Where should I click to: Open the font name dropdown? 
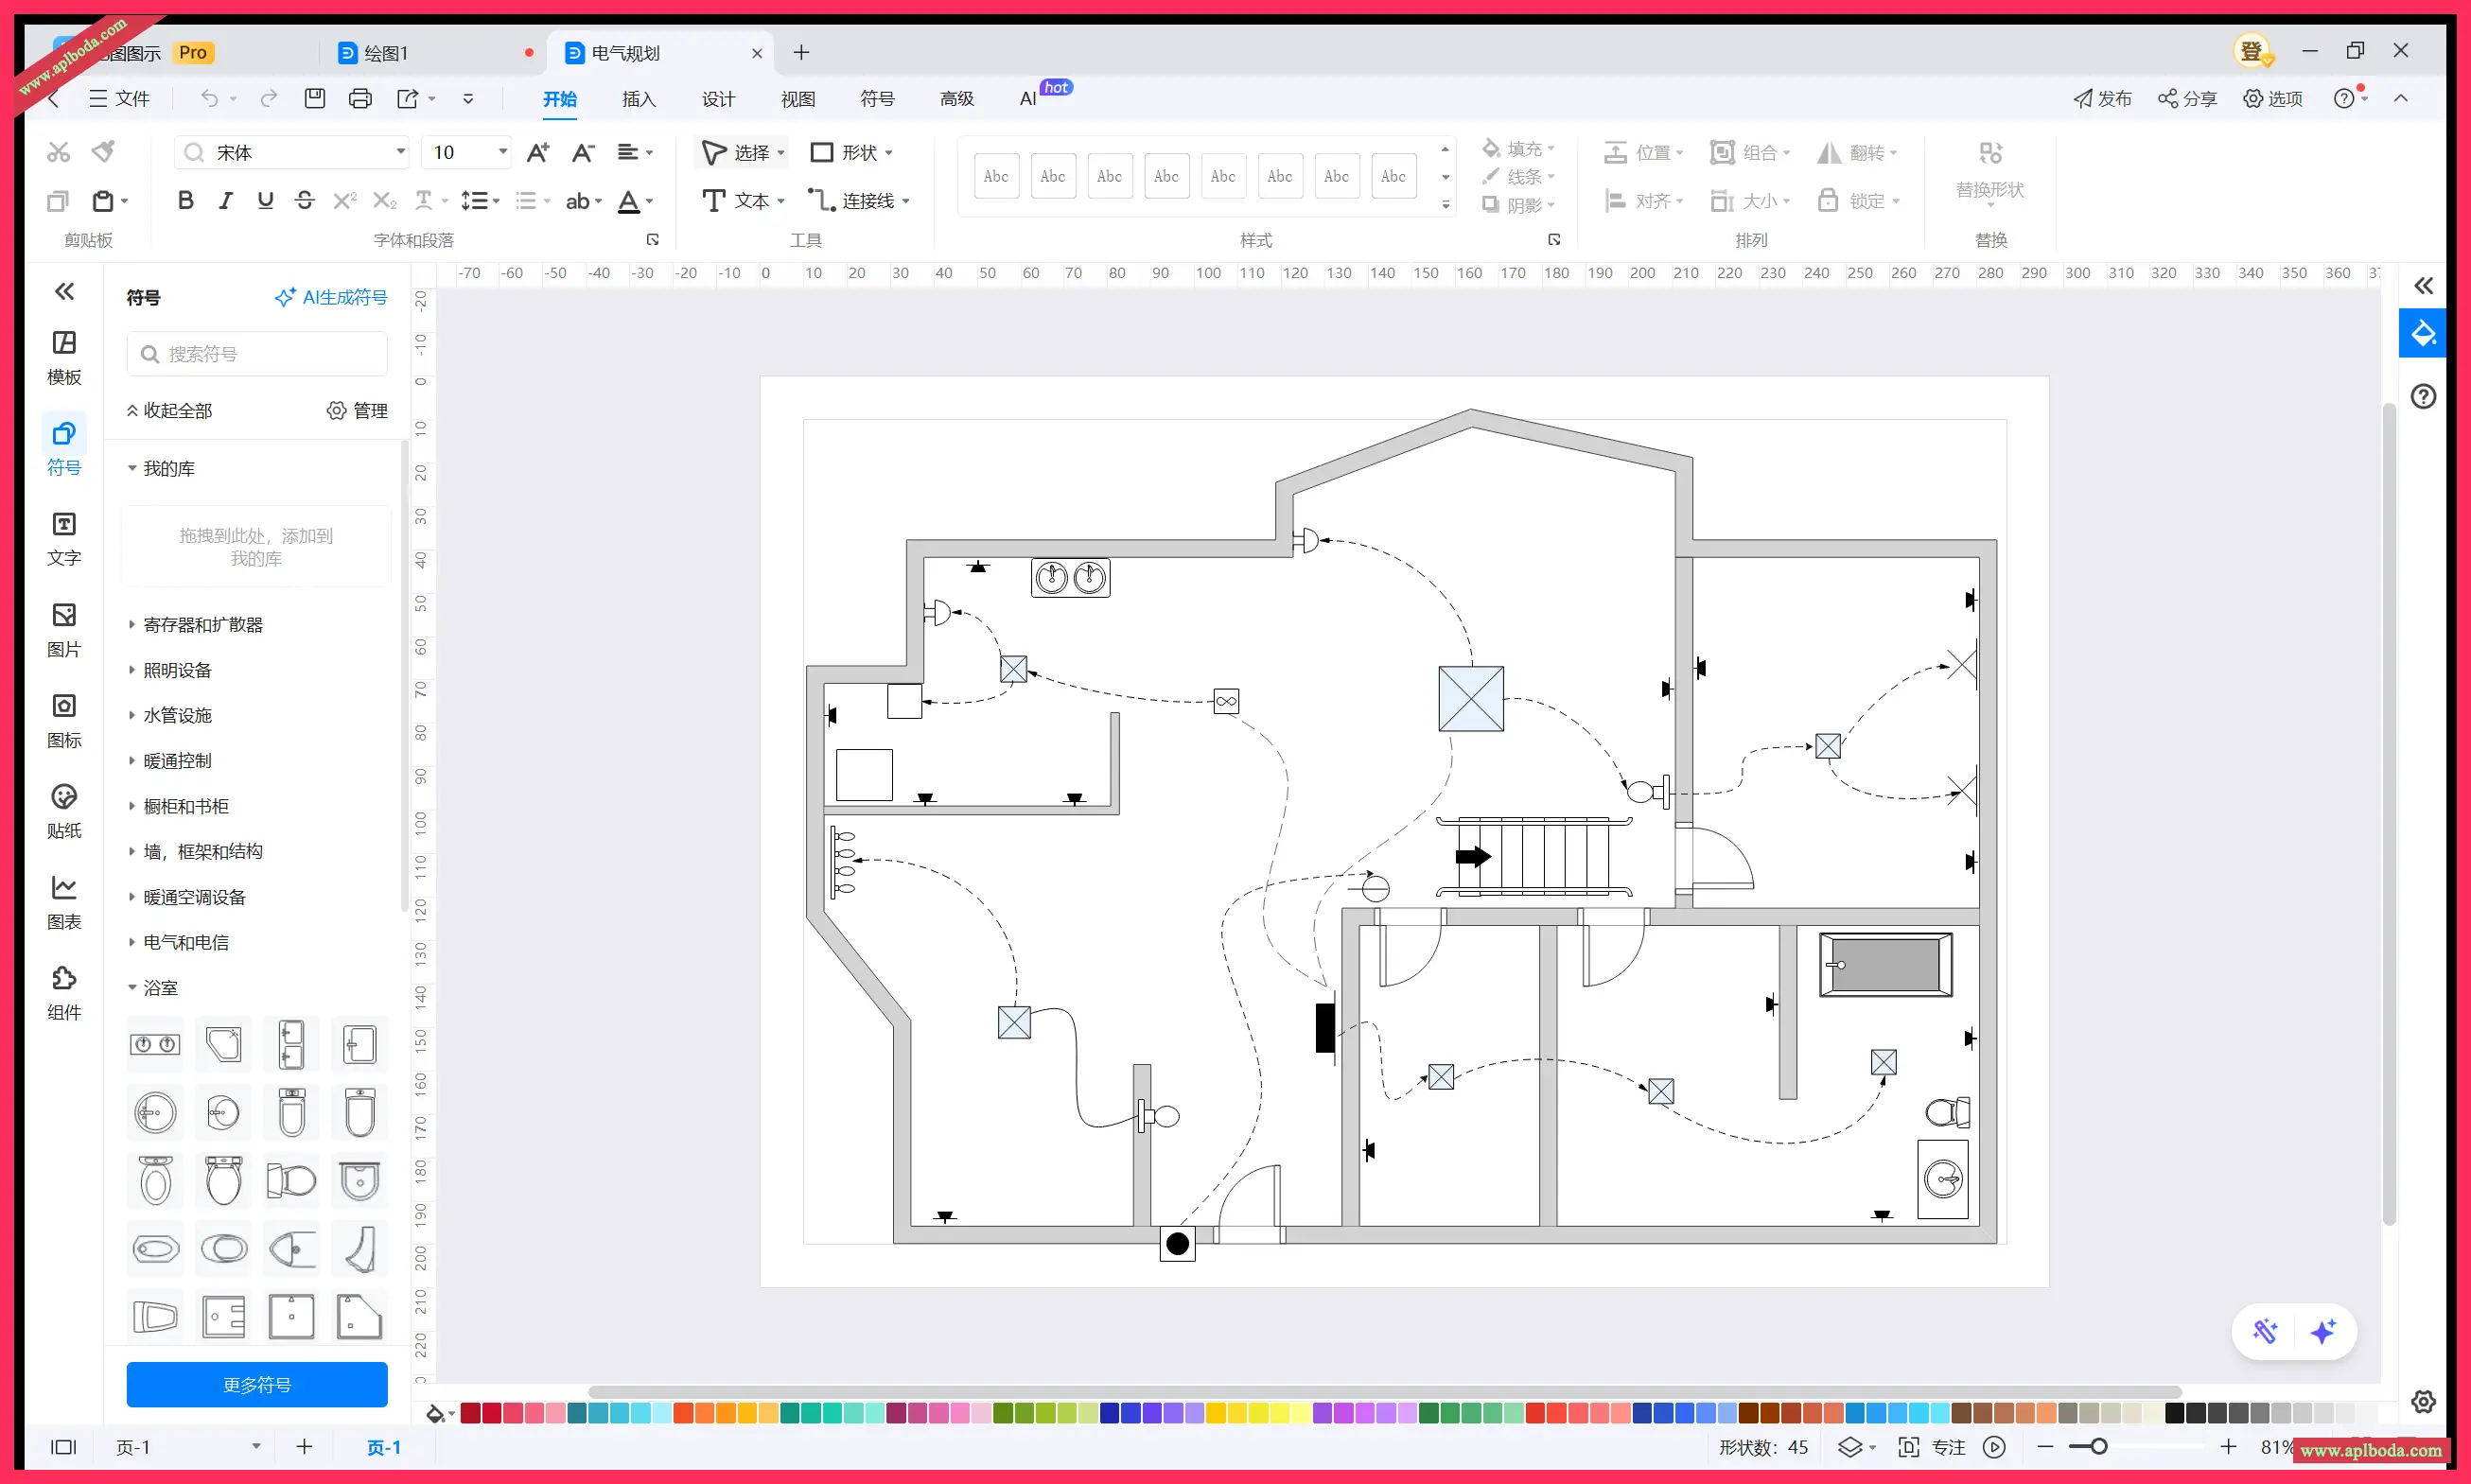click(x=400, y=152)
